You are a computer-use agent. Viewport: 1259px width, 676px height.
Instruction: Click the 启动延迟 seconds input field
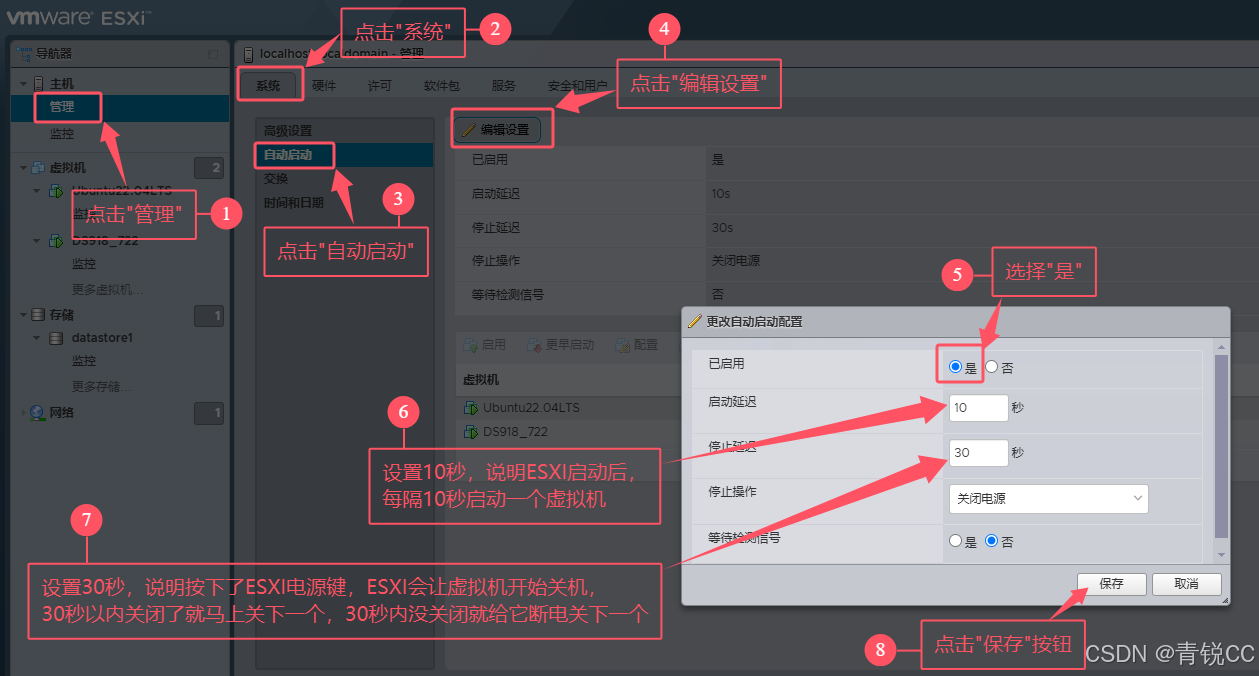point(978,408)
